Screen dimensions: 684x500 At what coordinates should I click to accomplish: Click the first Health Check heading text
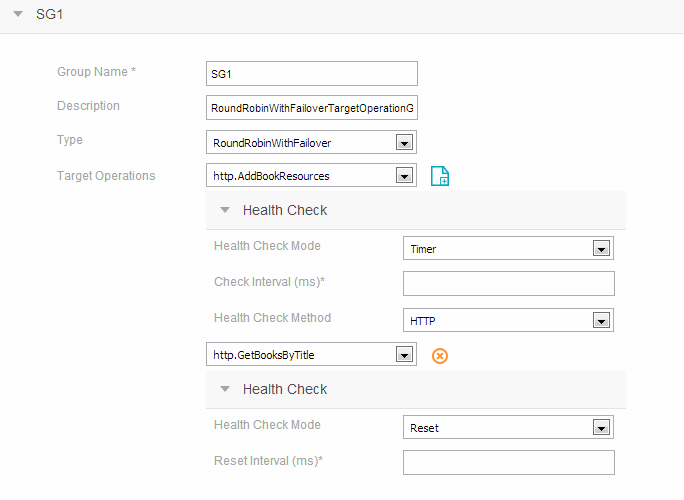285,210
